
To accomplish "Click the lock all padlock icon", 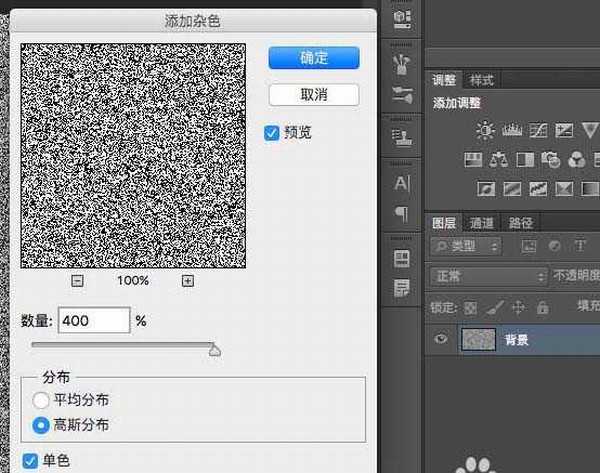I will coord(542,308).
